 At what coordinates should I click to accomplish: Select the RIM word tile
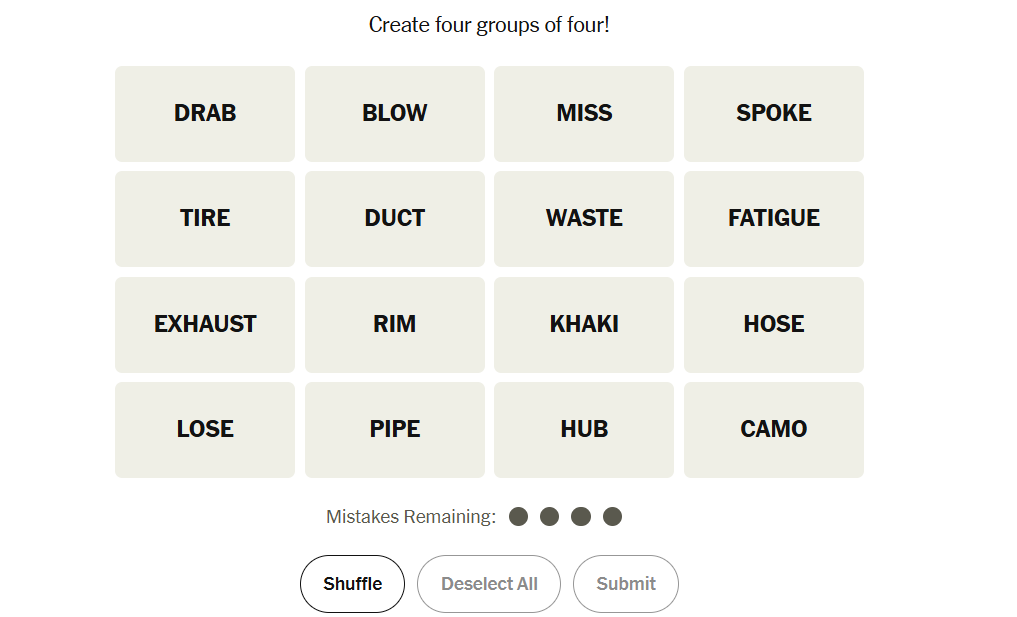pos(394,325)
